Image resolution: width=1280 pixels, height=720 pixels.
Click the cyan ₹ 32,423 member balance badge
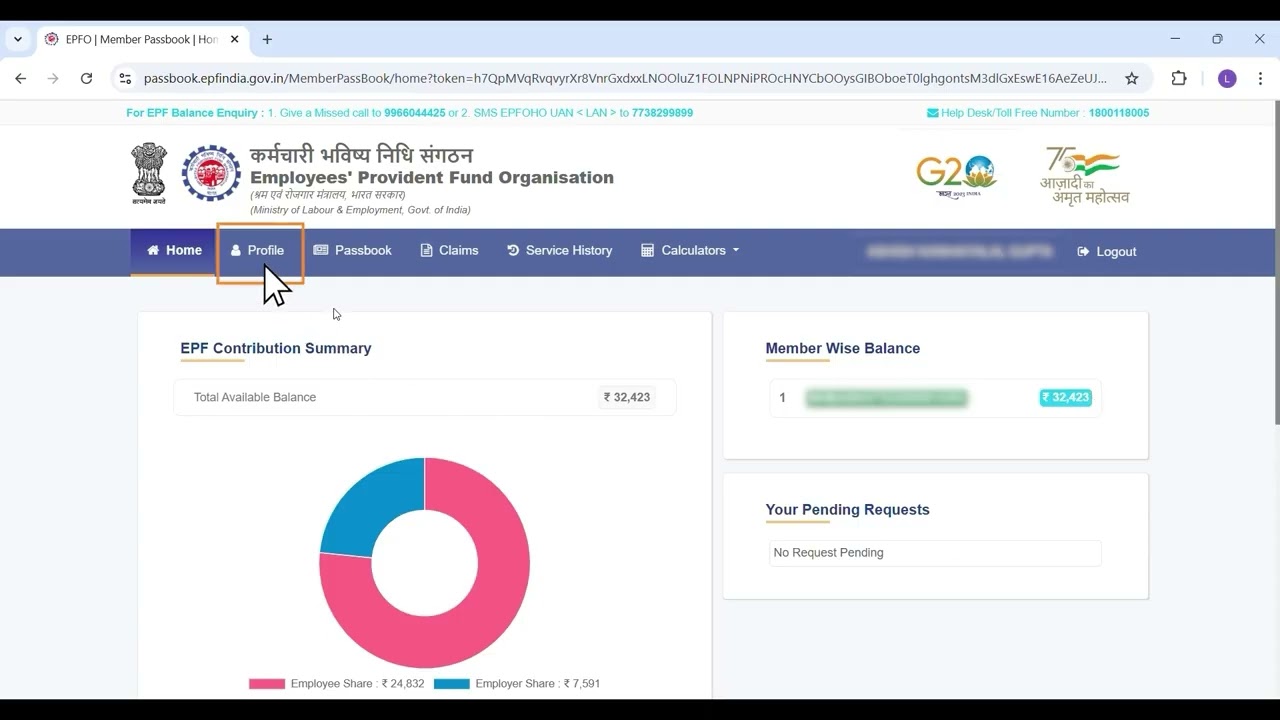(1065, 397)
